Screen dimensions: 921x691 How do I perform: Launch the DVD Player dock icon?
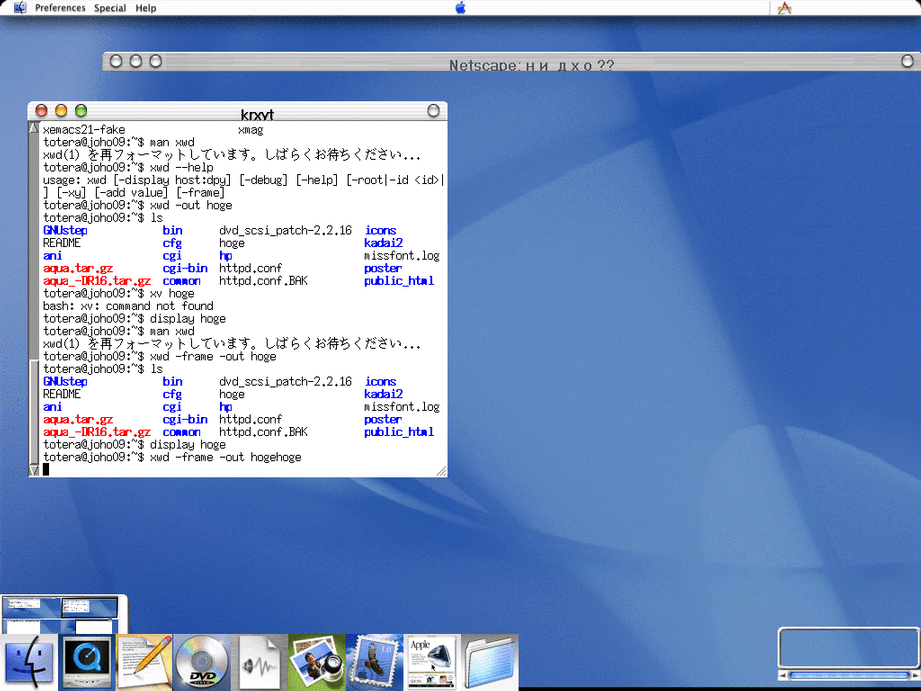click(202, 662)
